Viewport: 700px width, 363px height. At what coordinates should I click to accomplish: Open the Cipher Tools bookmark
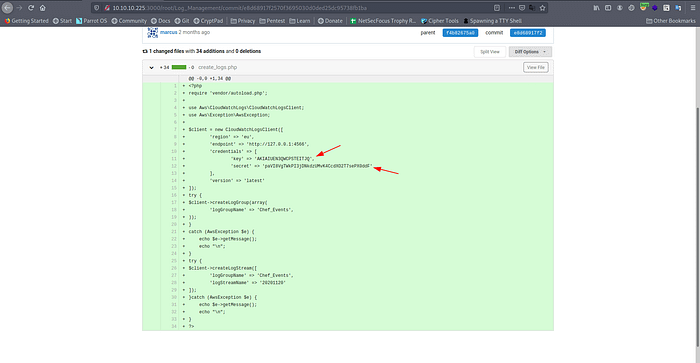(x=440, y=21)
